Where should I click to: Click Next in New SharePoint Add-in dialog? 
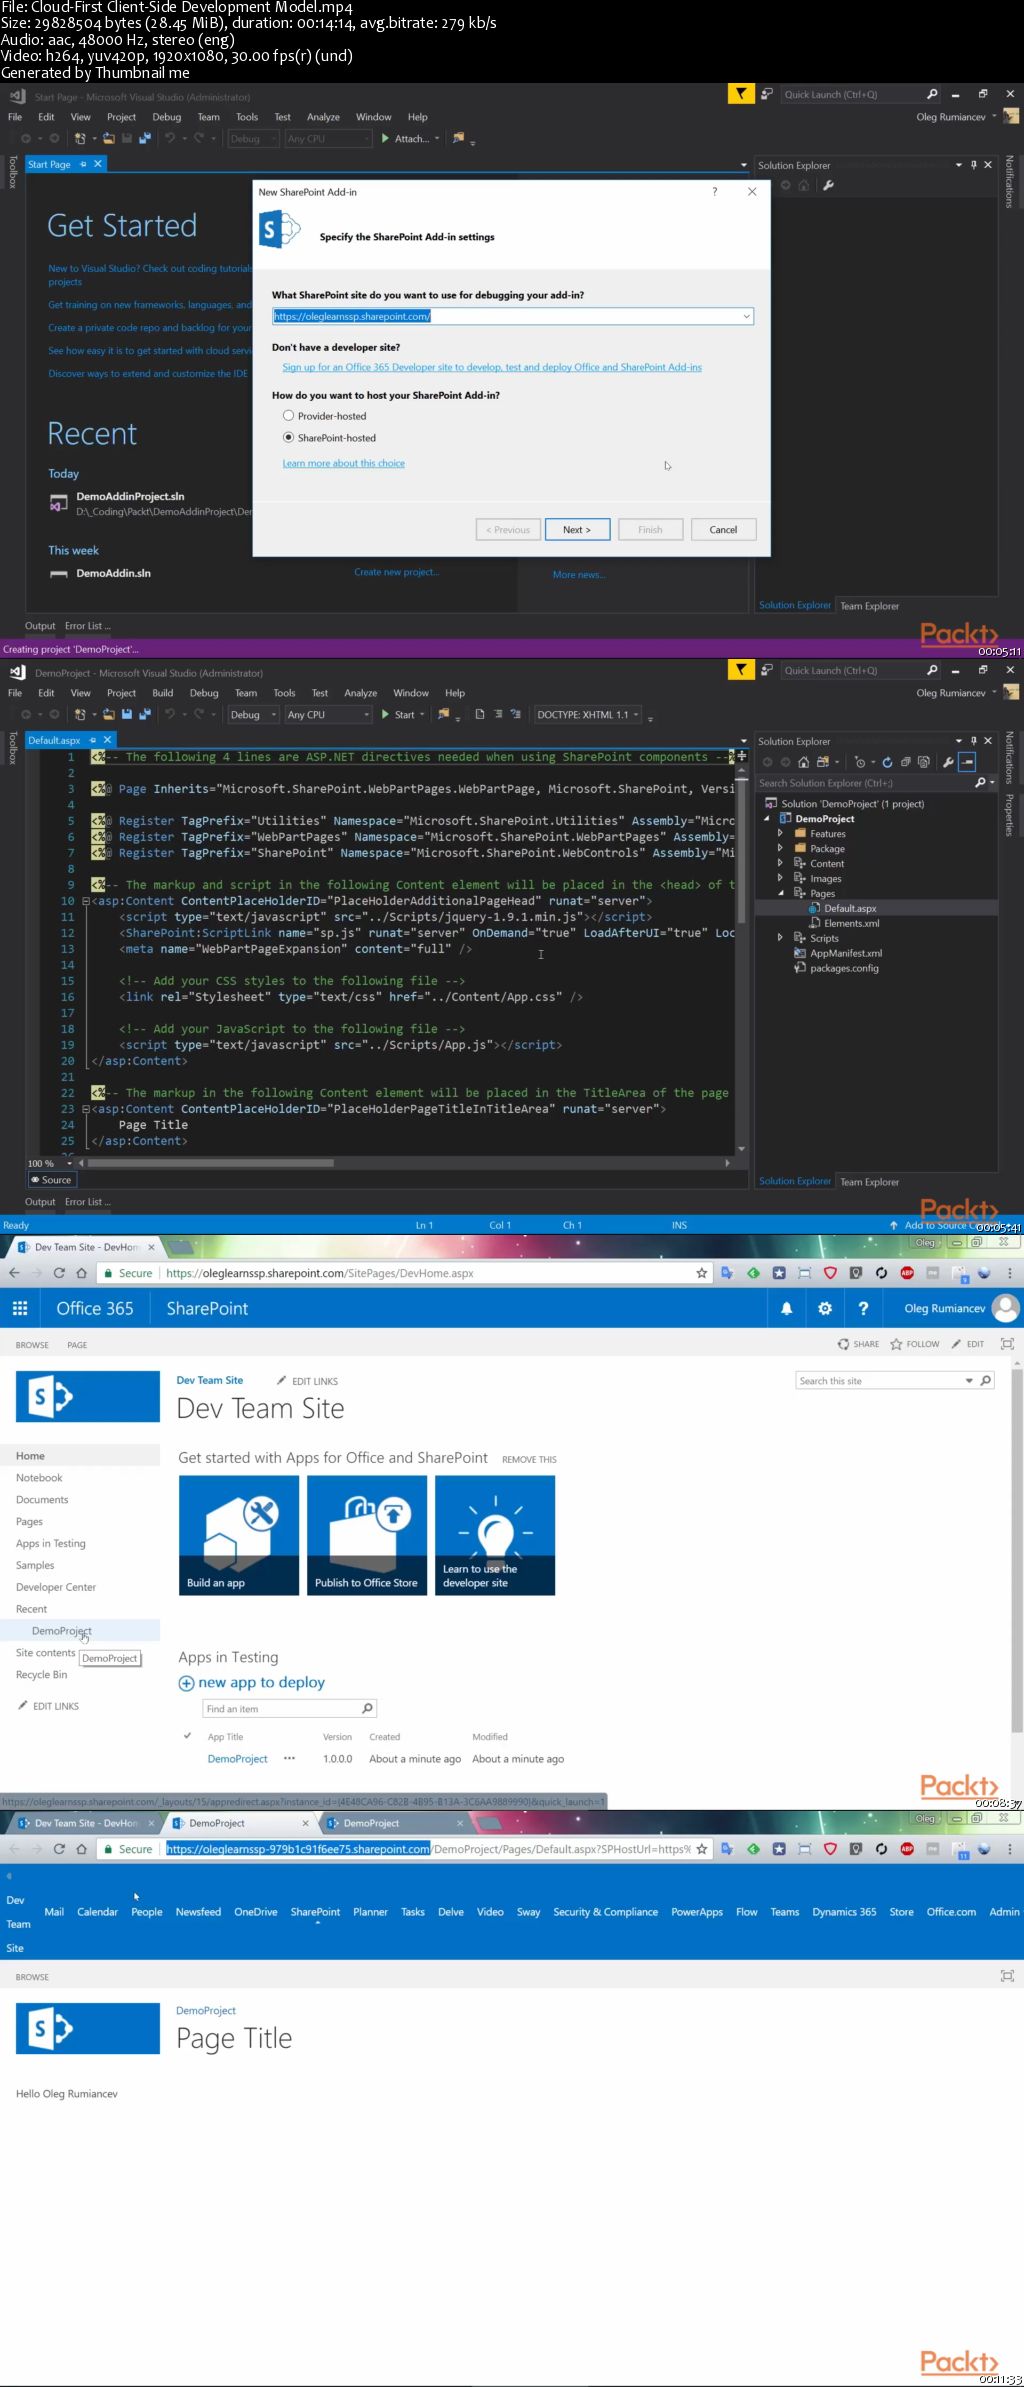(x=577, y=530)
